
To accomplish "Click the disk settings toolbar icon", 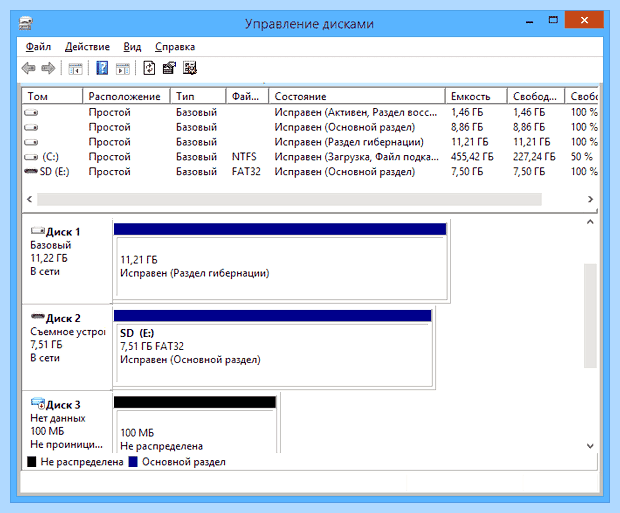I will tap(190, 68).
